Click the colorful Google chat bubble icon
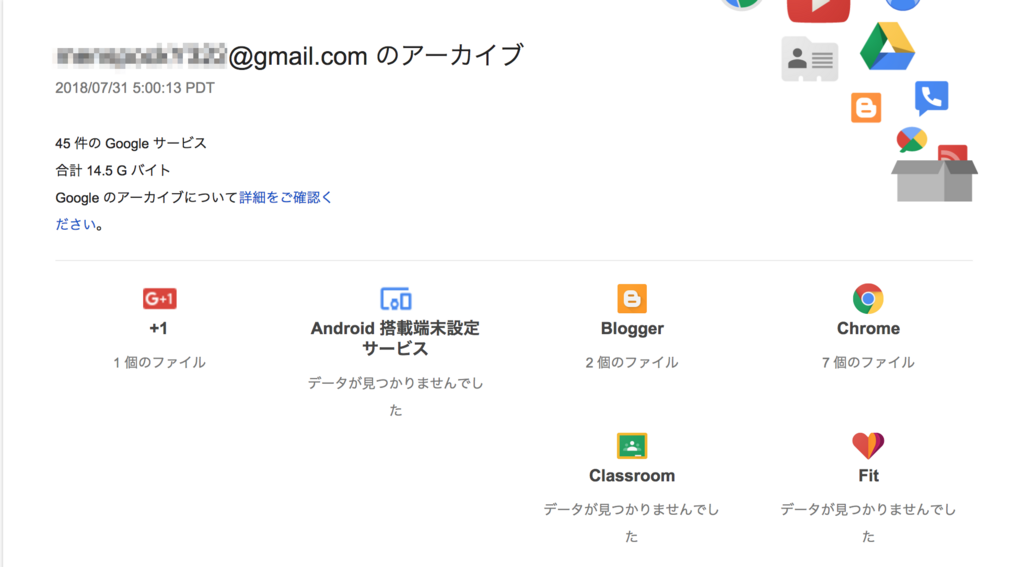The width and height of the screenshot is (1024, 567). (x=912, y=139)
